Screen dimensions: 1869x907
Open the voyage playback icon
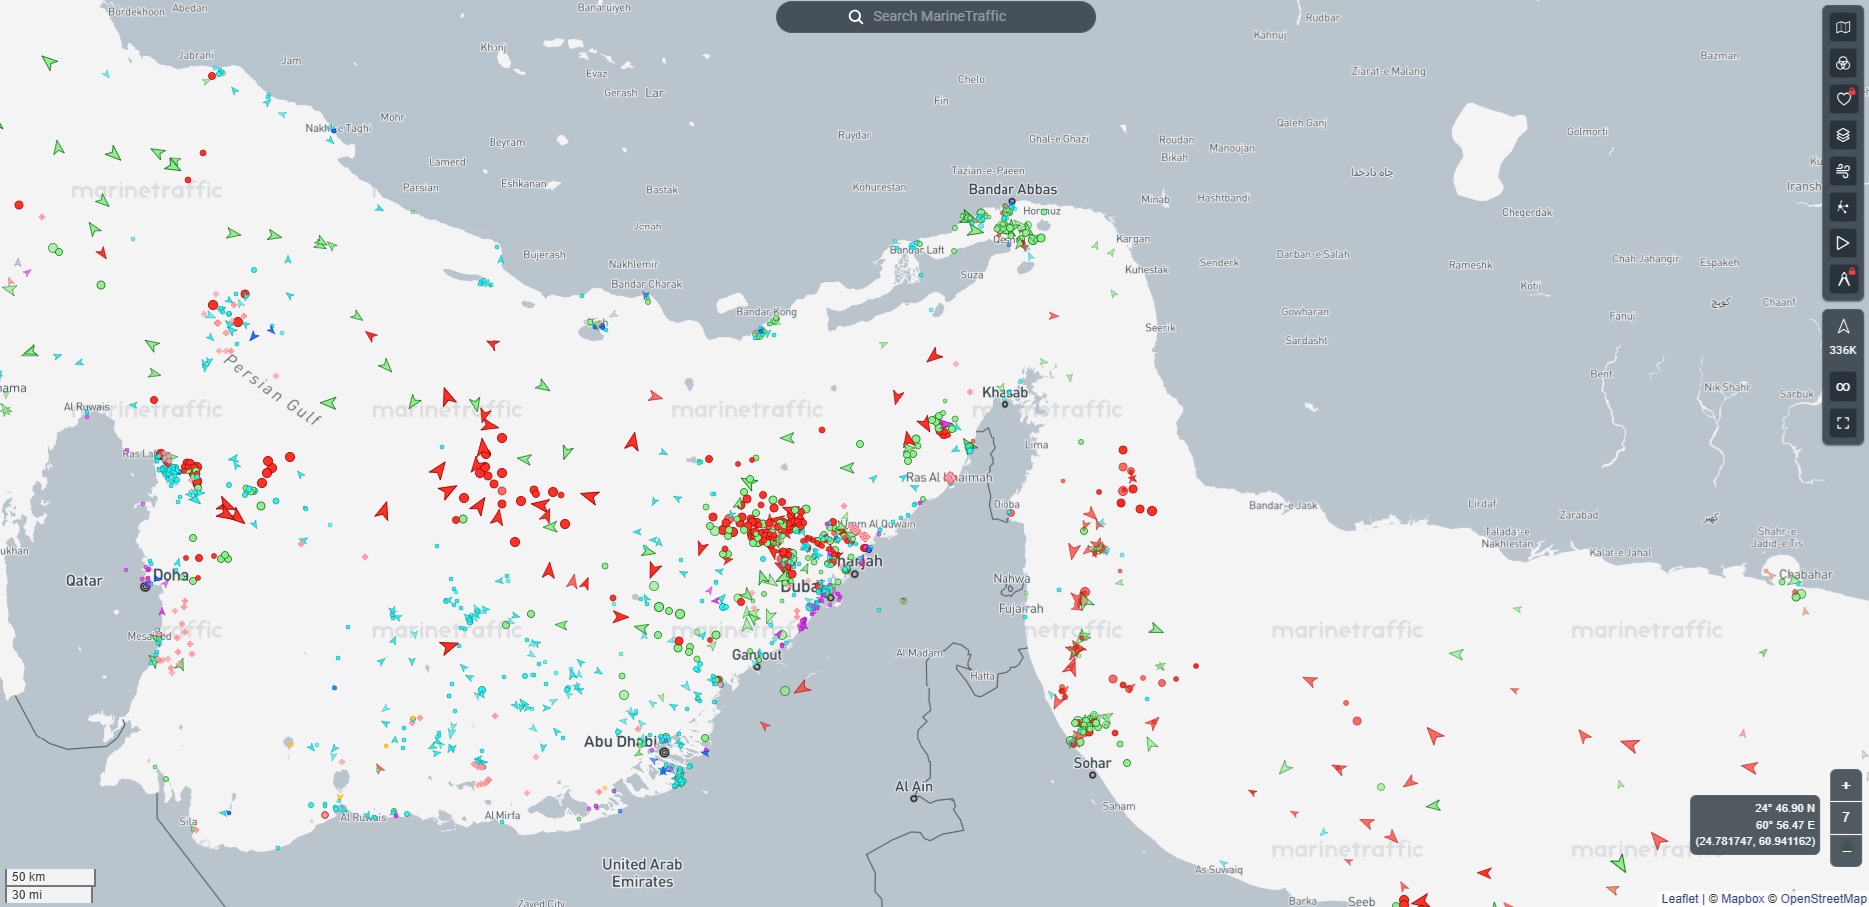(1843, 242)
